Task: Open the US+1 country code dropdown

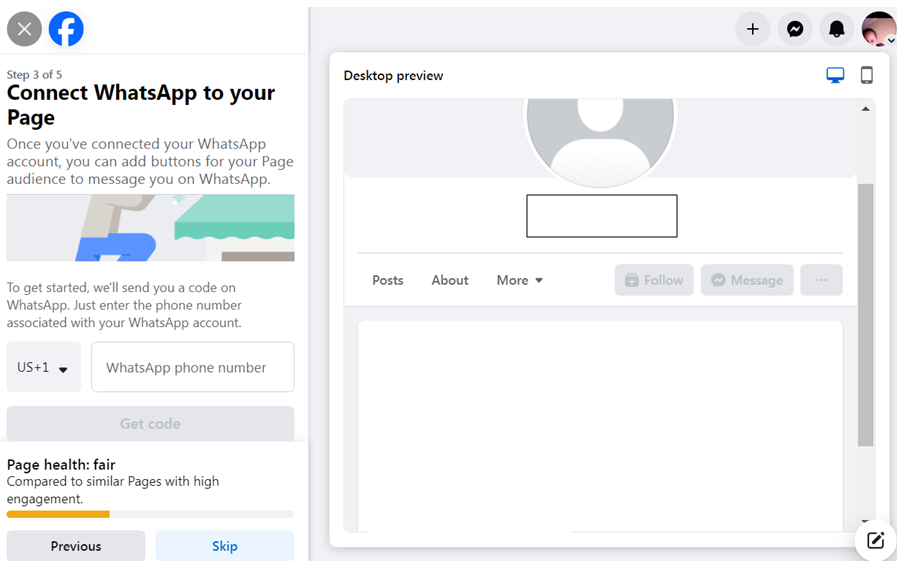Action: point(43,367)
